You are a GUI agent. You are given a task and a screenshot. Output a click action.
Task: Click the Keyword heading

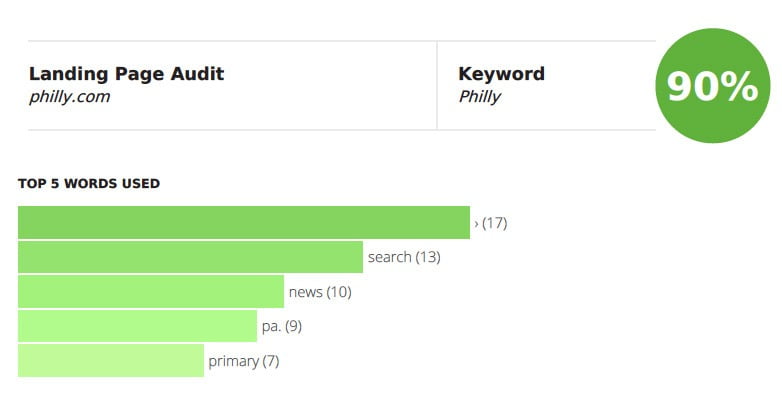(x=501, y=74)
